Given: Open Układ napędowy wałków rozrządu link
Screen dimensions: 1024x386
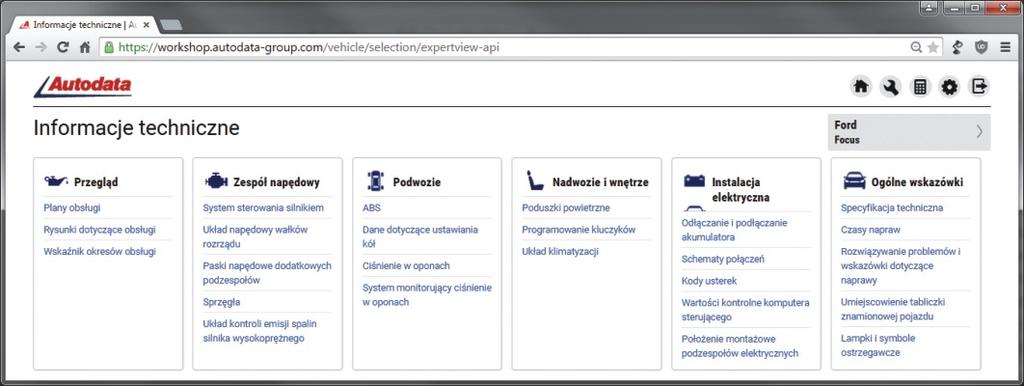Looking at the screenshot, I should click(255, 236).
